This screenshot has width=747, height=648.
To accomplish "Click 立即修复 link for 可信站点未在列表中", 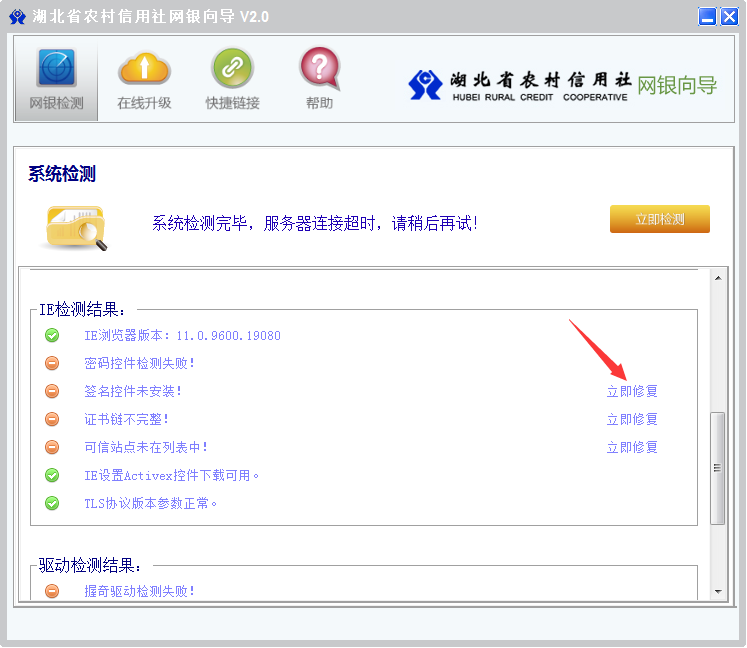I will point(632,448).
